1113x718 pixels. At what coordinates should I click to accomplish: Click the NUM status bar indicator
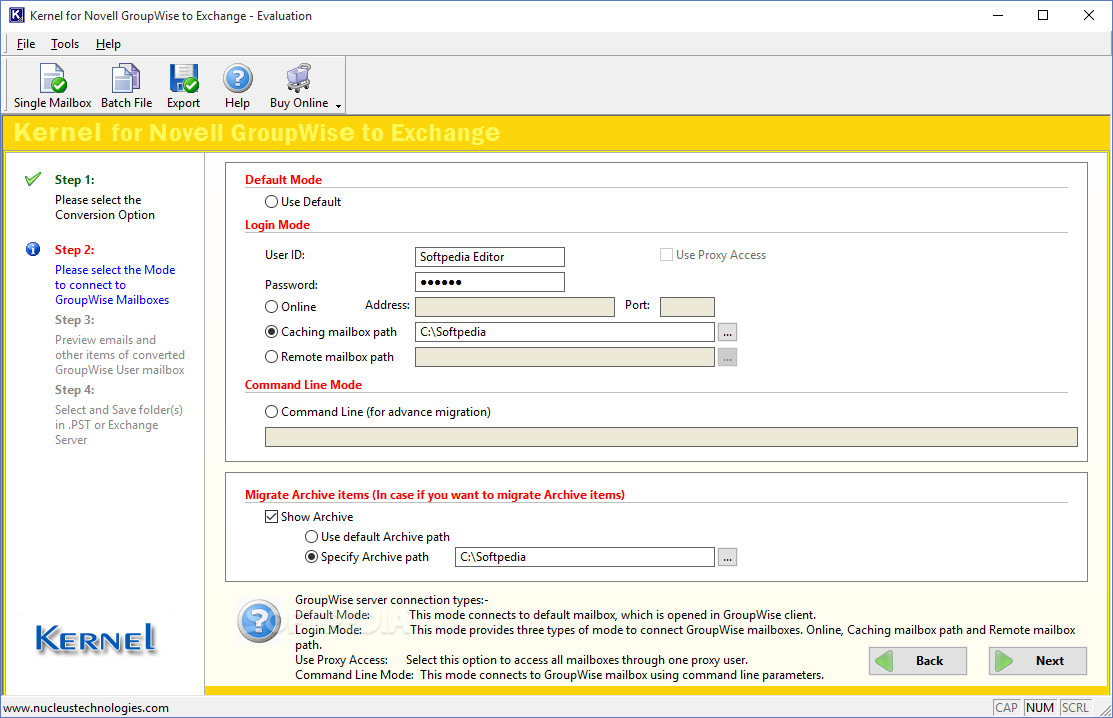click(1040, 707)
